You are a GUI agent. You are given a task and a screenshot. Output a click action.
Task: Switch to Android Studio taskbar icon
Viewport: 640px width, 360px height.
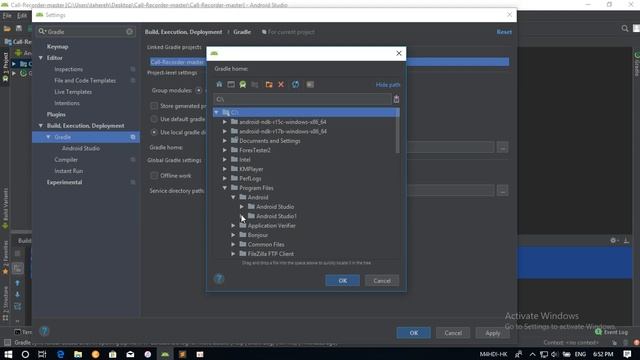(x=165, y=354)
